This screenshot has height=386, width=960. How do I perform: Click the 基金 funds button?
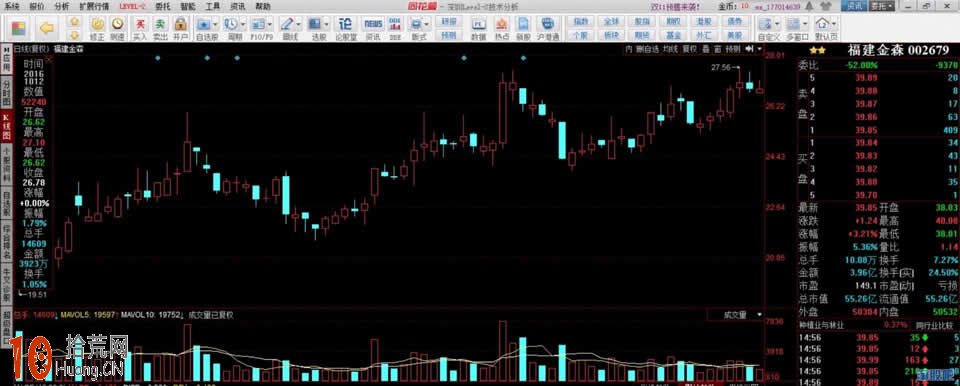(673, 35)
